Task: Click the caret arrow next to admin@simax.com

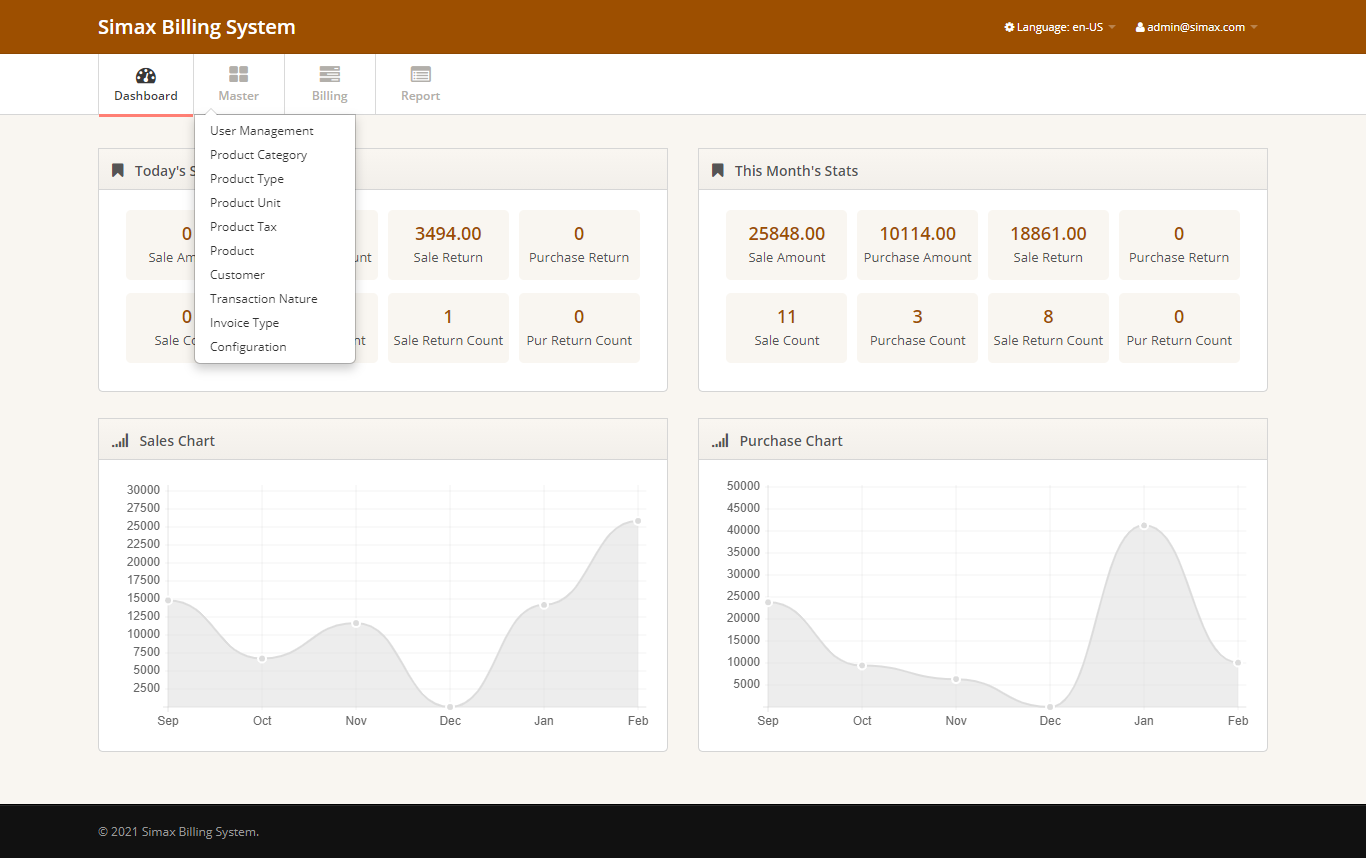Action: pyautogui.click(x=1254, y=27)
